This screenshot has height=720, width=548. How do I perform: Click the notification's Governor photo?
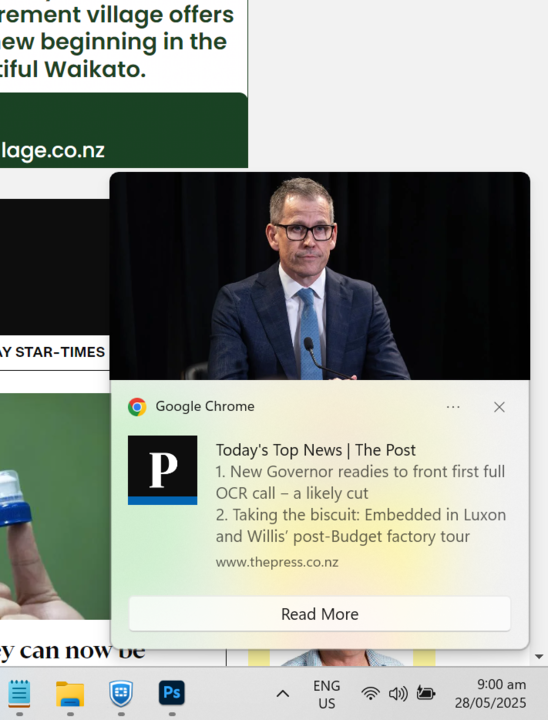(x=320, y=276)
